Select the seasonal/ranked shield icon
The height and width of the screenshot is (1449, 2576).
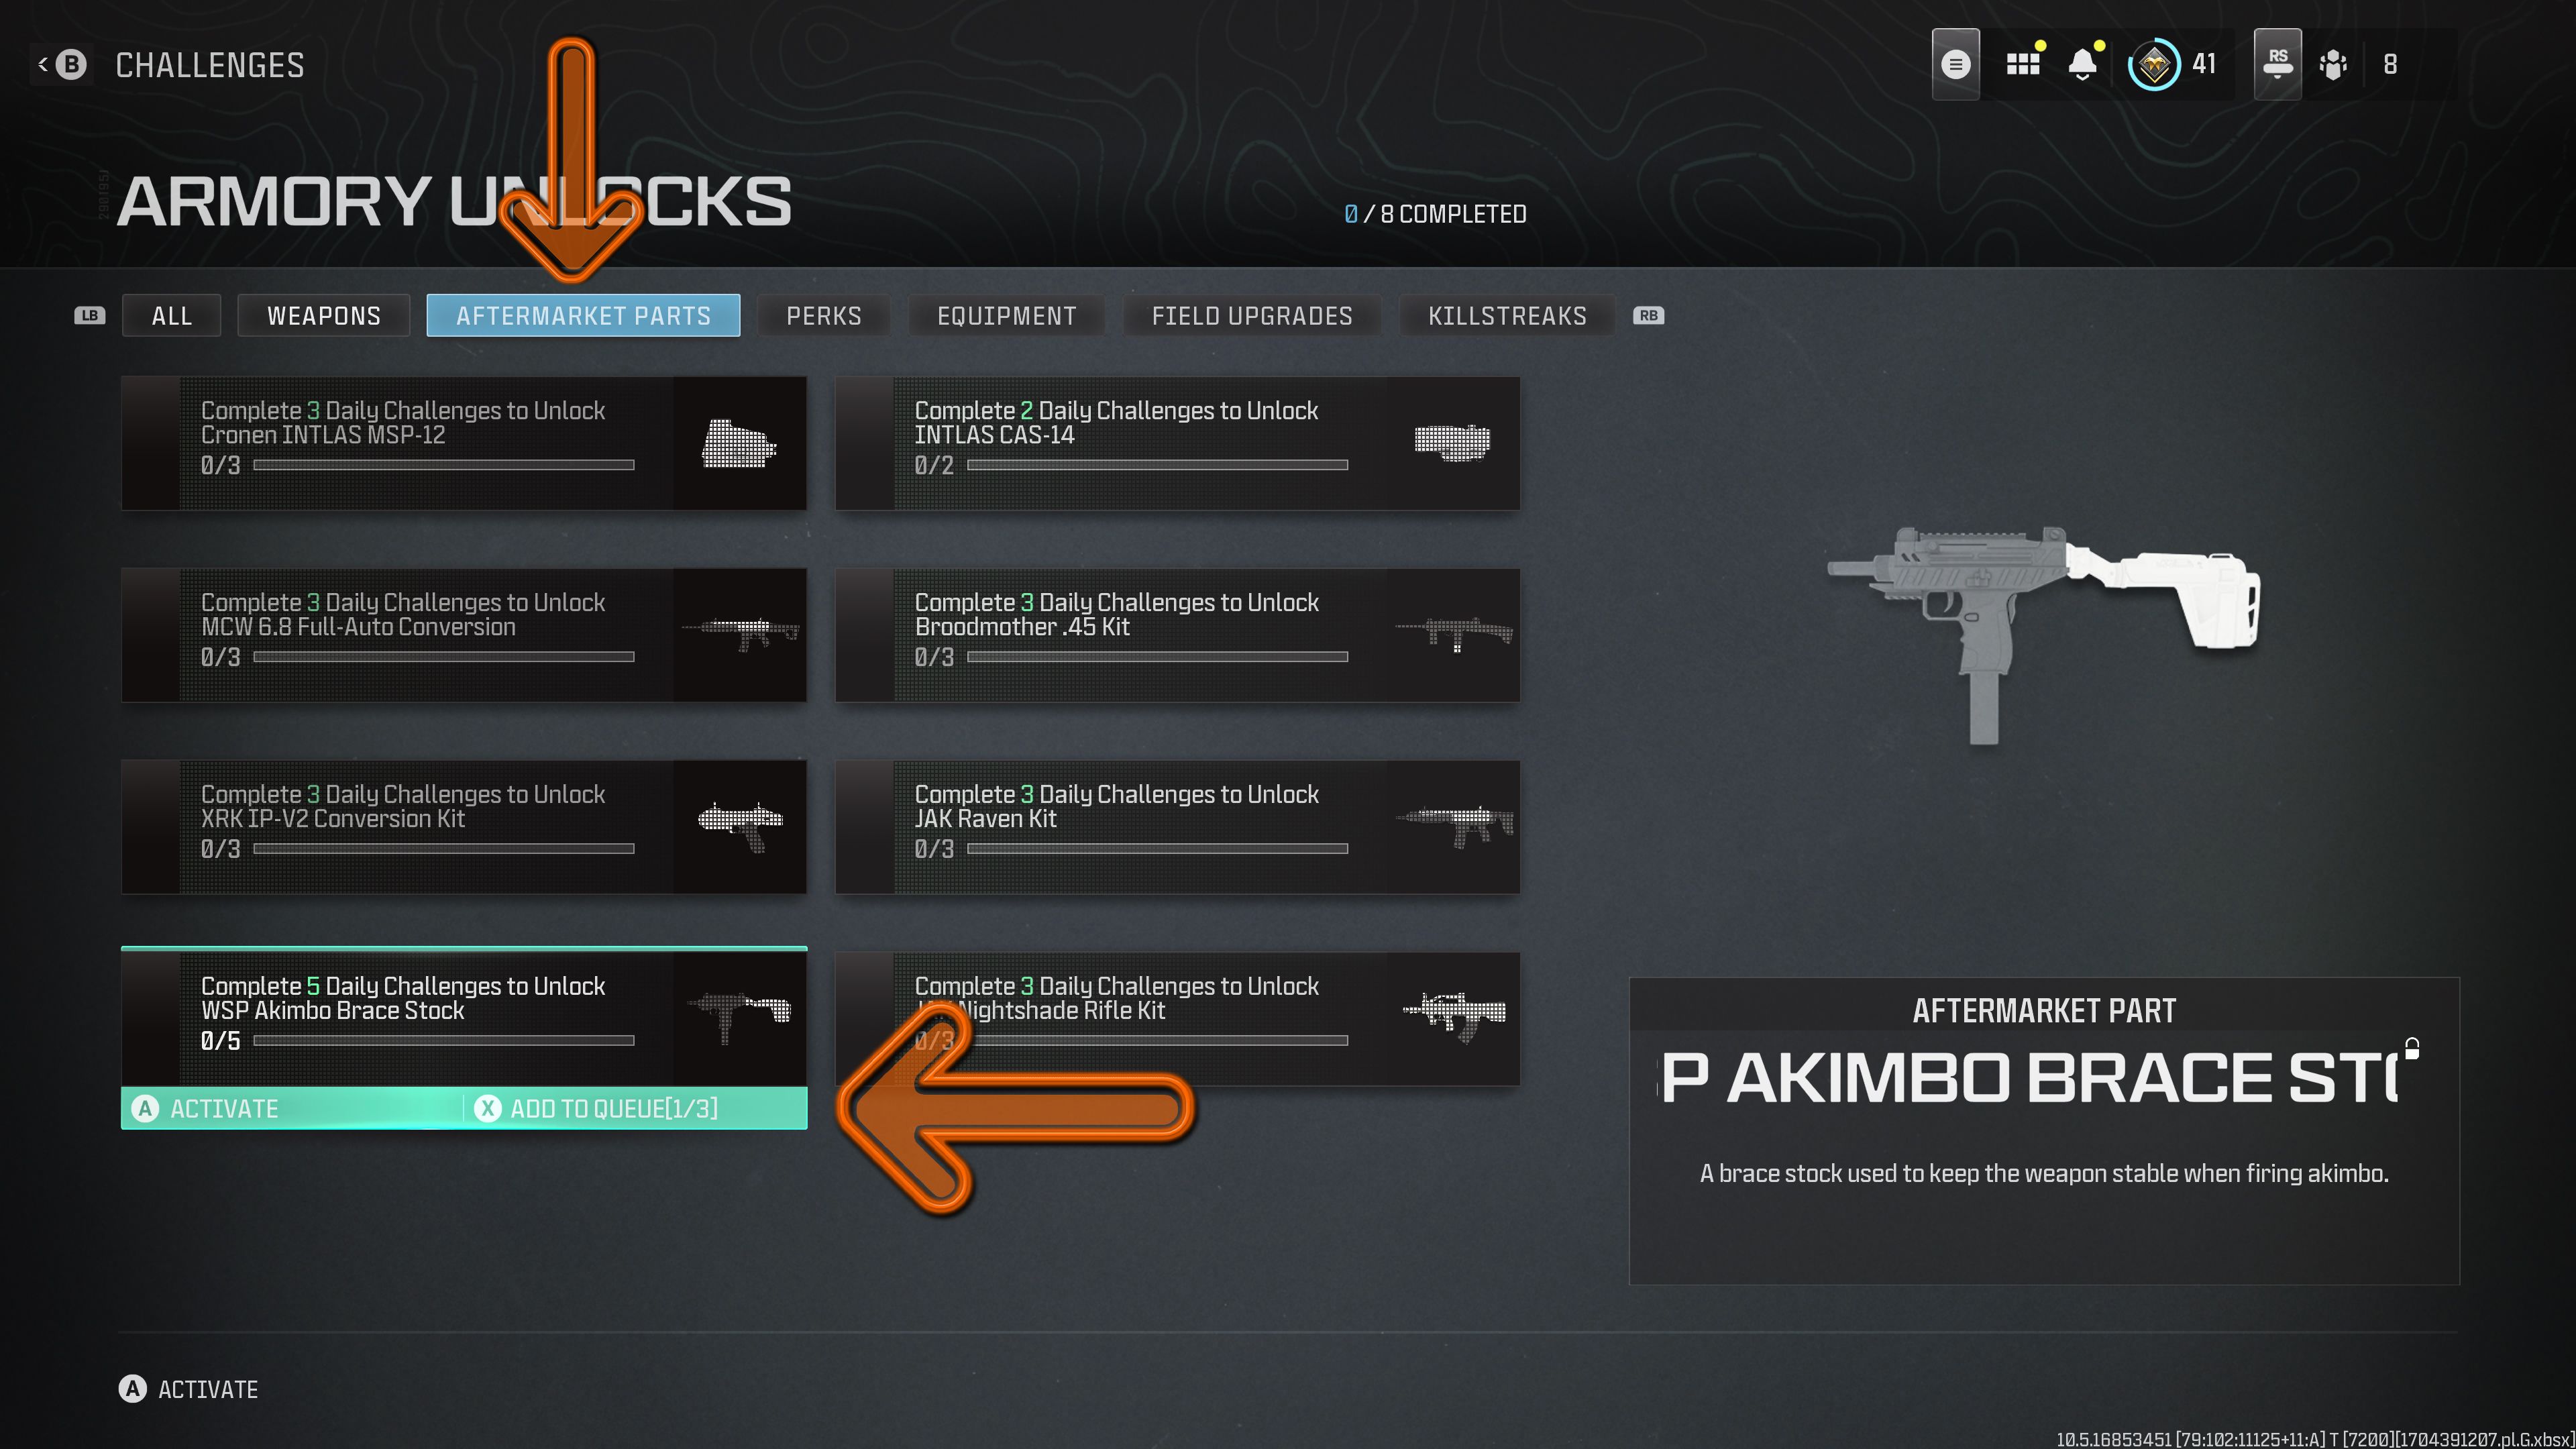point(2155,62)
